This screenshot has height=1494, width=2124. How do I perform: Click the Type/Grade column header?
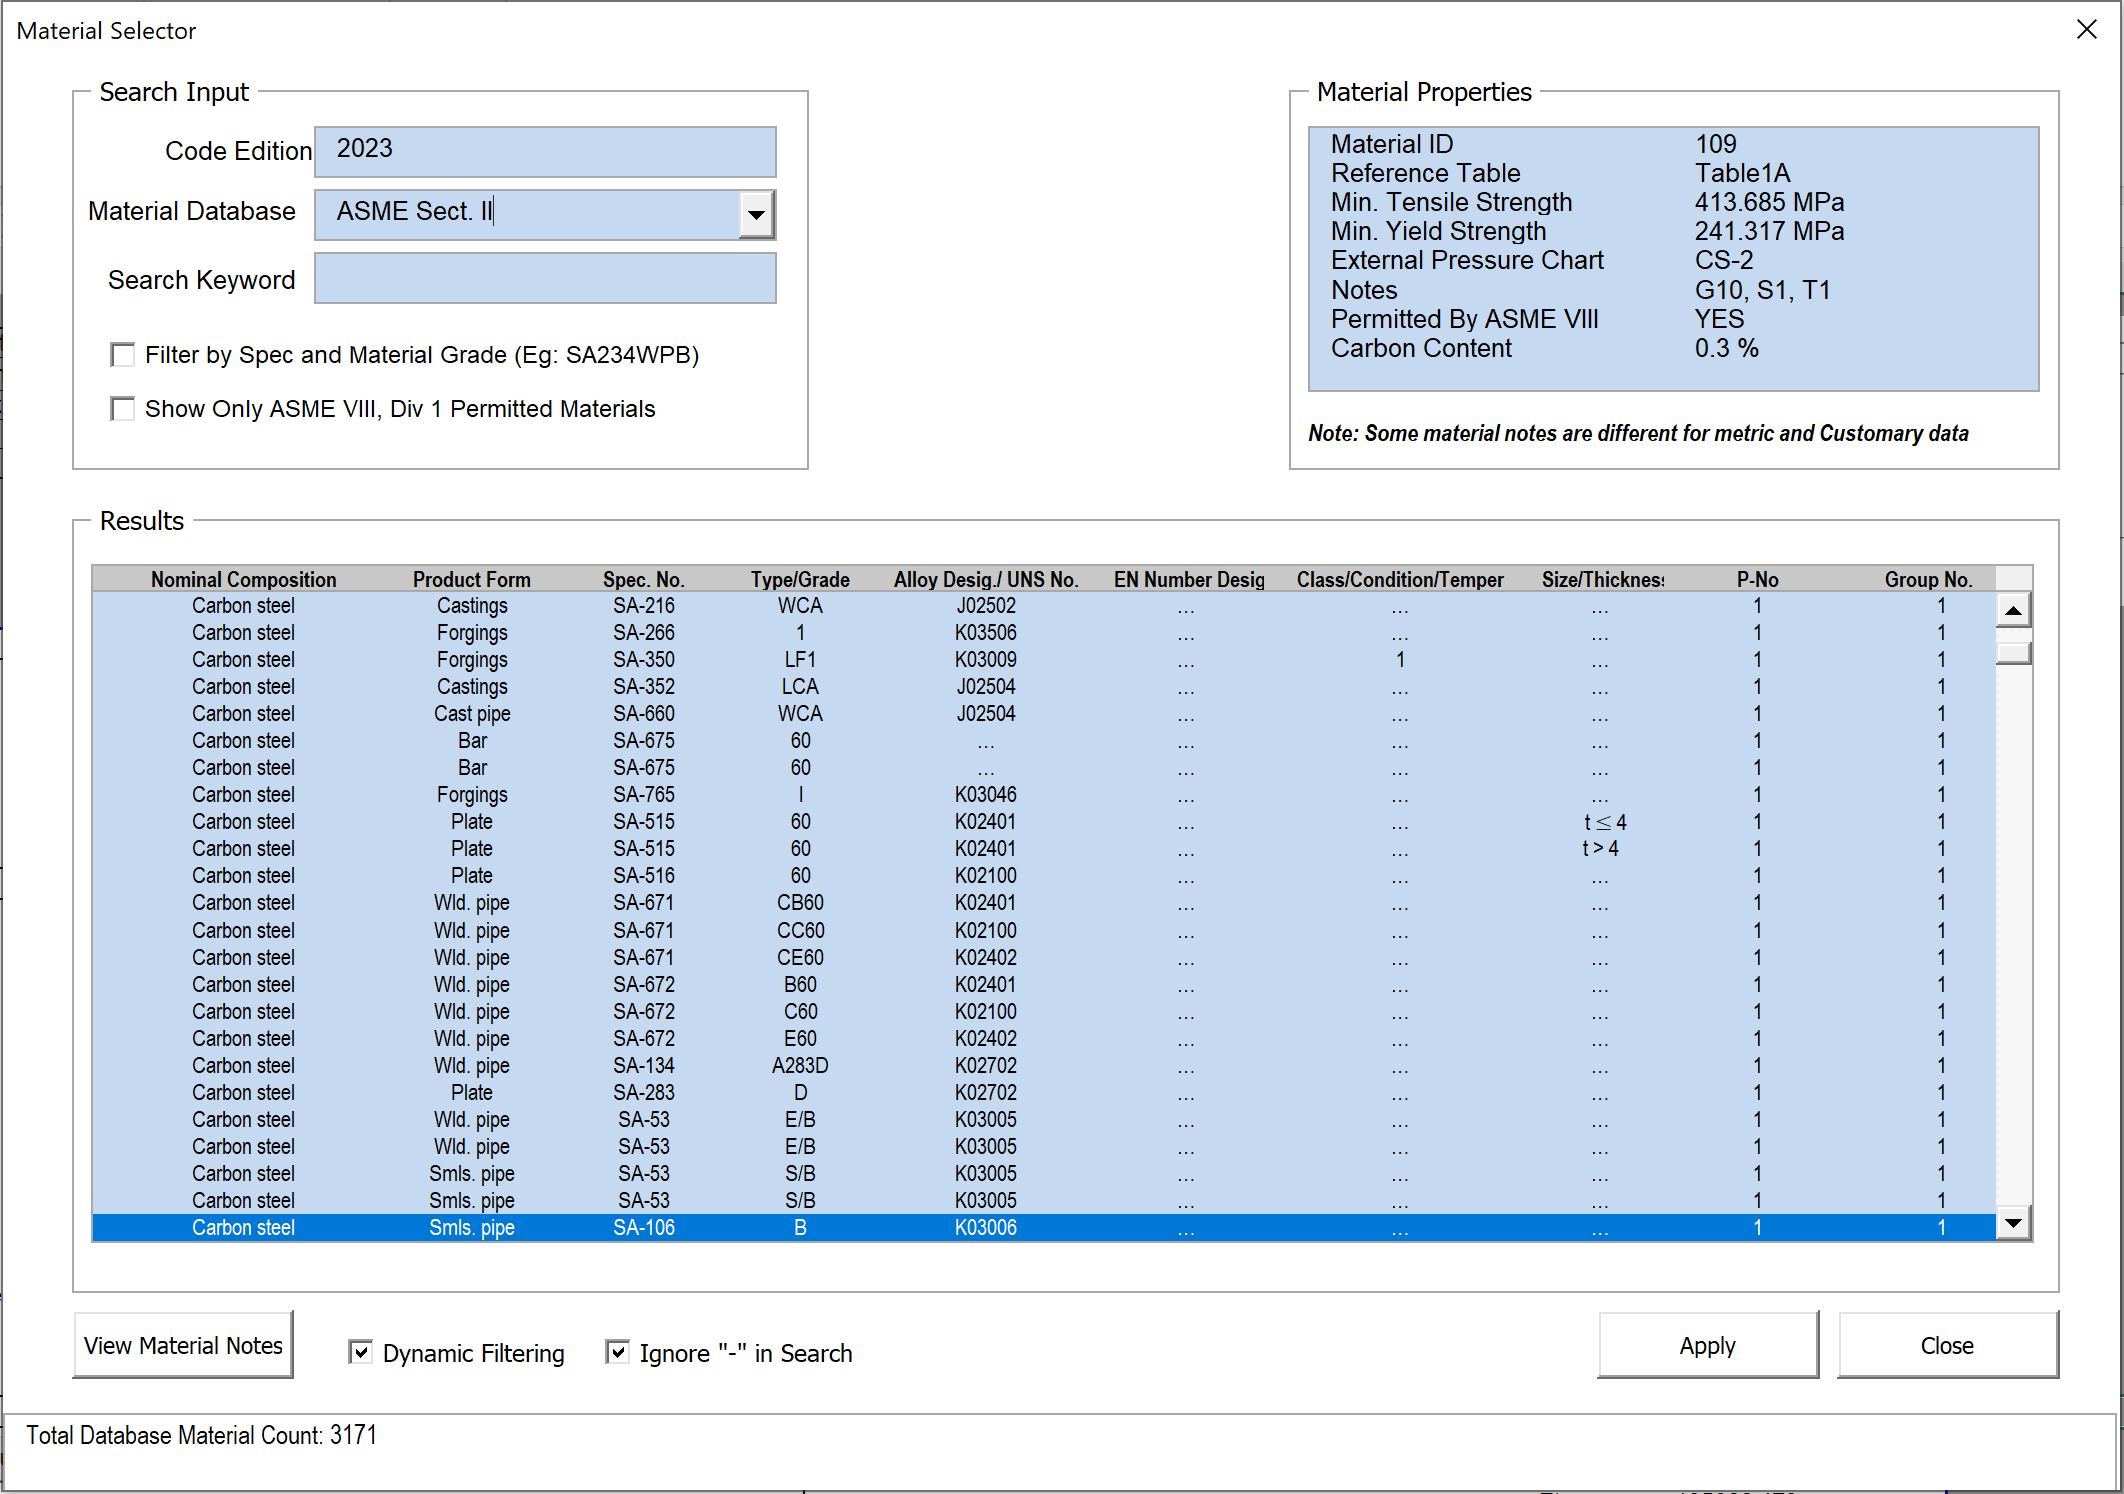800,579
